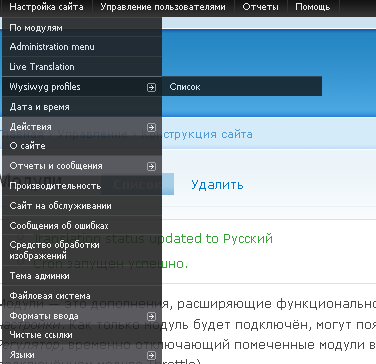Expand submenu arrow beside Действия

[x=151, y=127]
